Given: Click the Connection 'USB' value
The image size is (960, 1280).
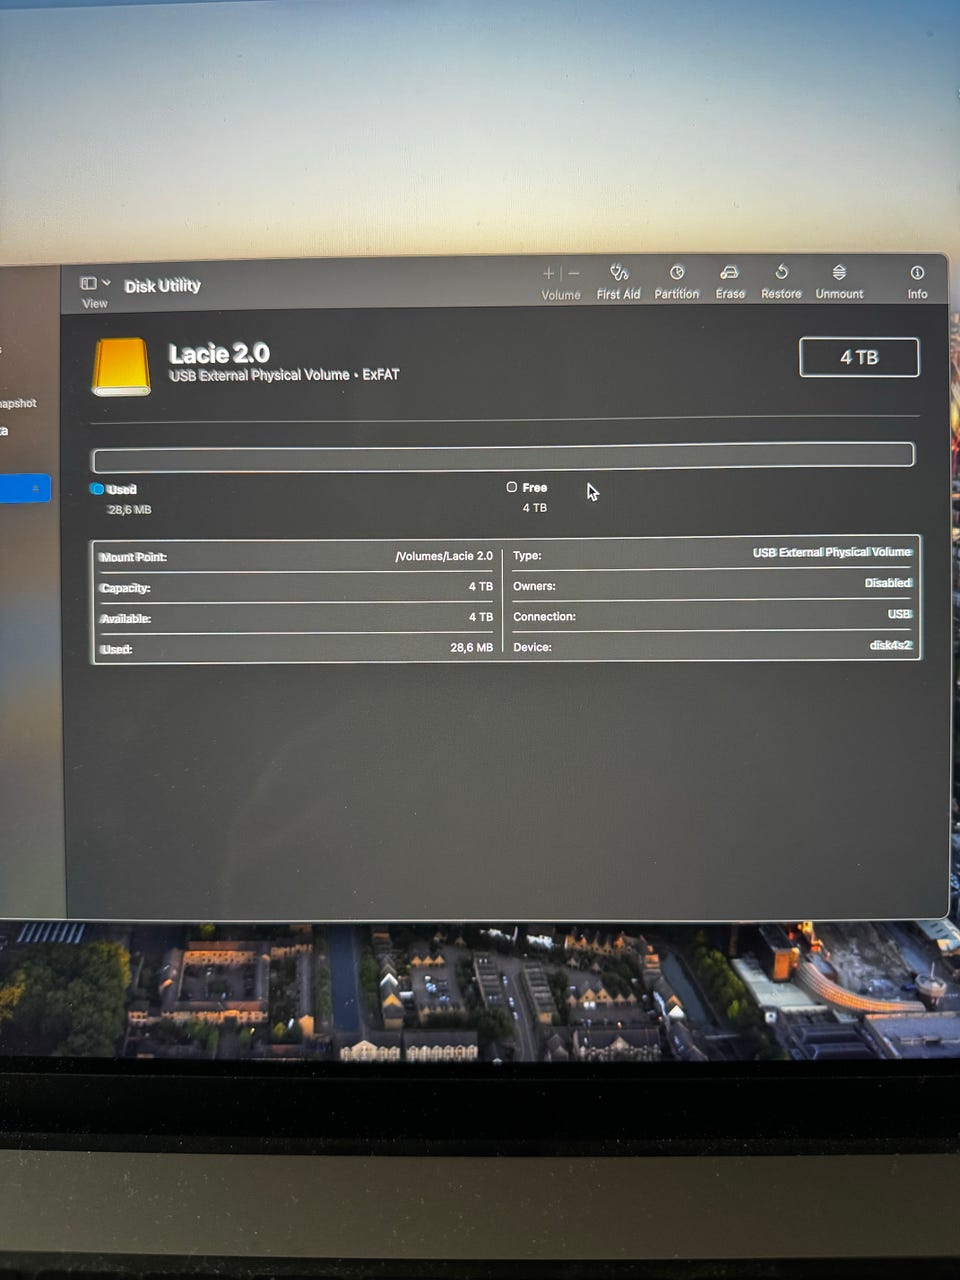Looking at the screenshot, I should [x=899, y=614].
